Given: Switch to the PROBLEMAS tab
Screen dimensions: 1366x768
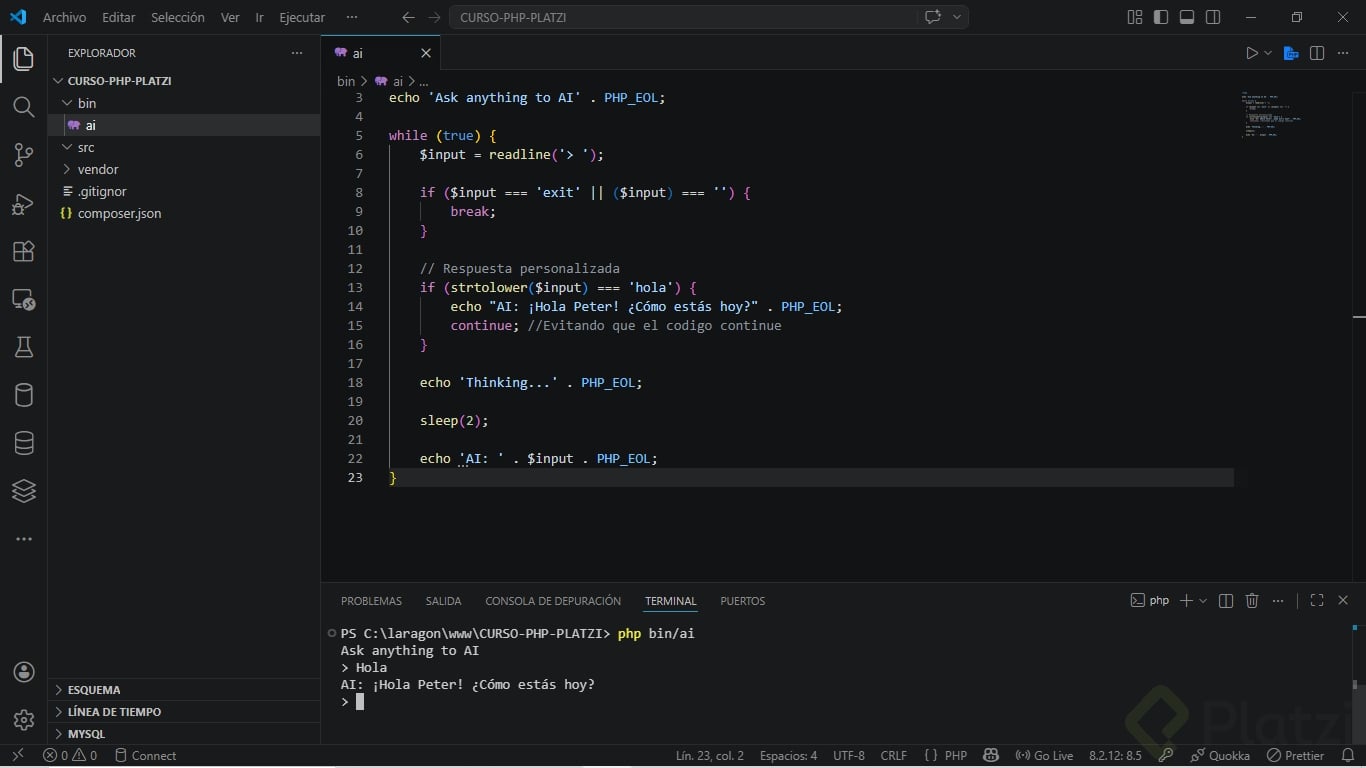Looking at the screenshot, I should (x=371, y=601).
